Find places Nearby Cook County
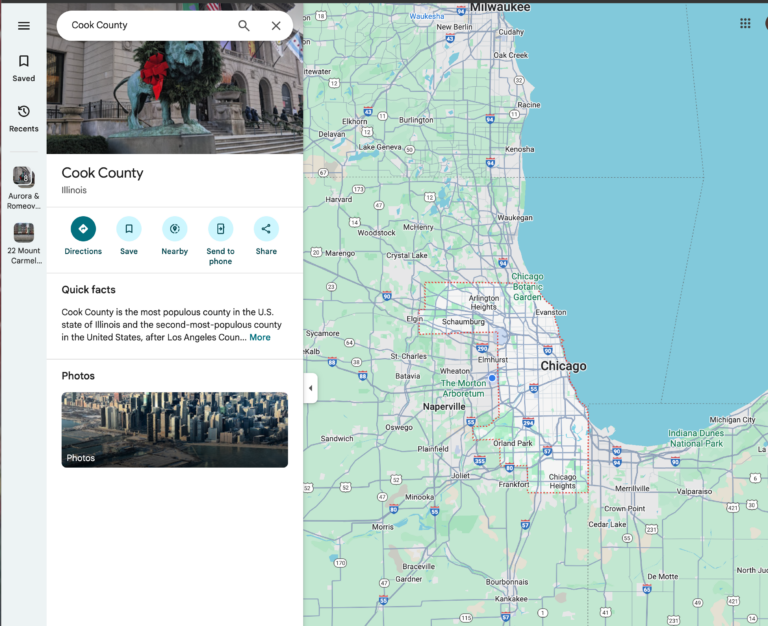 [175, 229]
